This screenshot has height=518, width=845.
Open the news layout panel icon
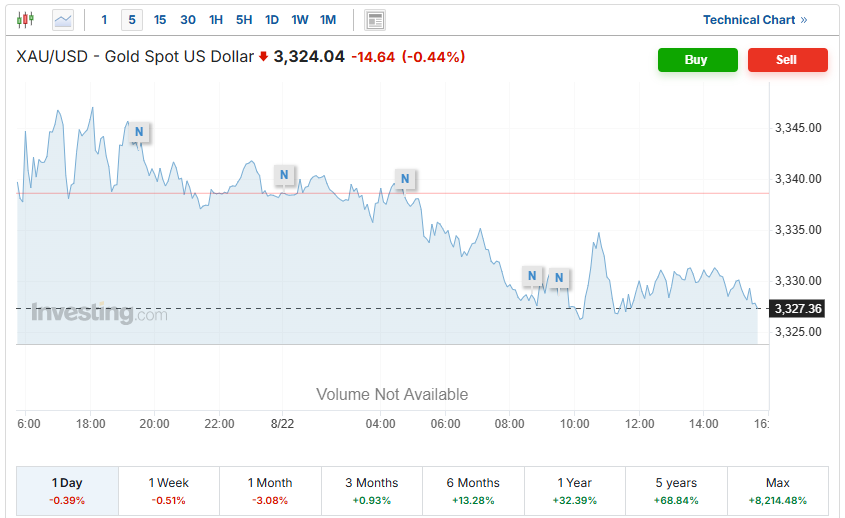[x=375, y=20]
